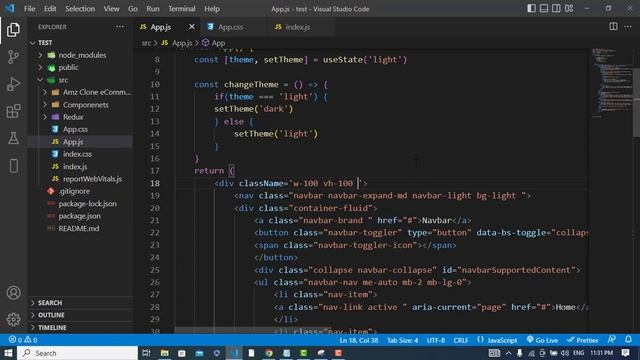Expand the Componenets folder

(80, 105)
